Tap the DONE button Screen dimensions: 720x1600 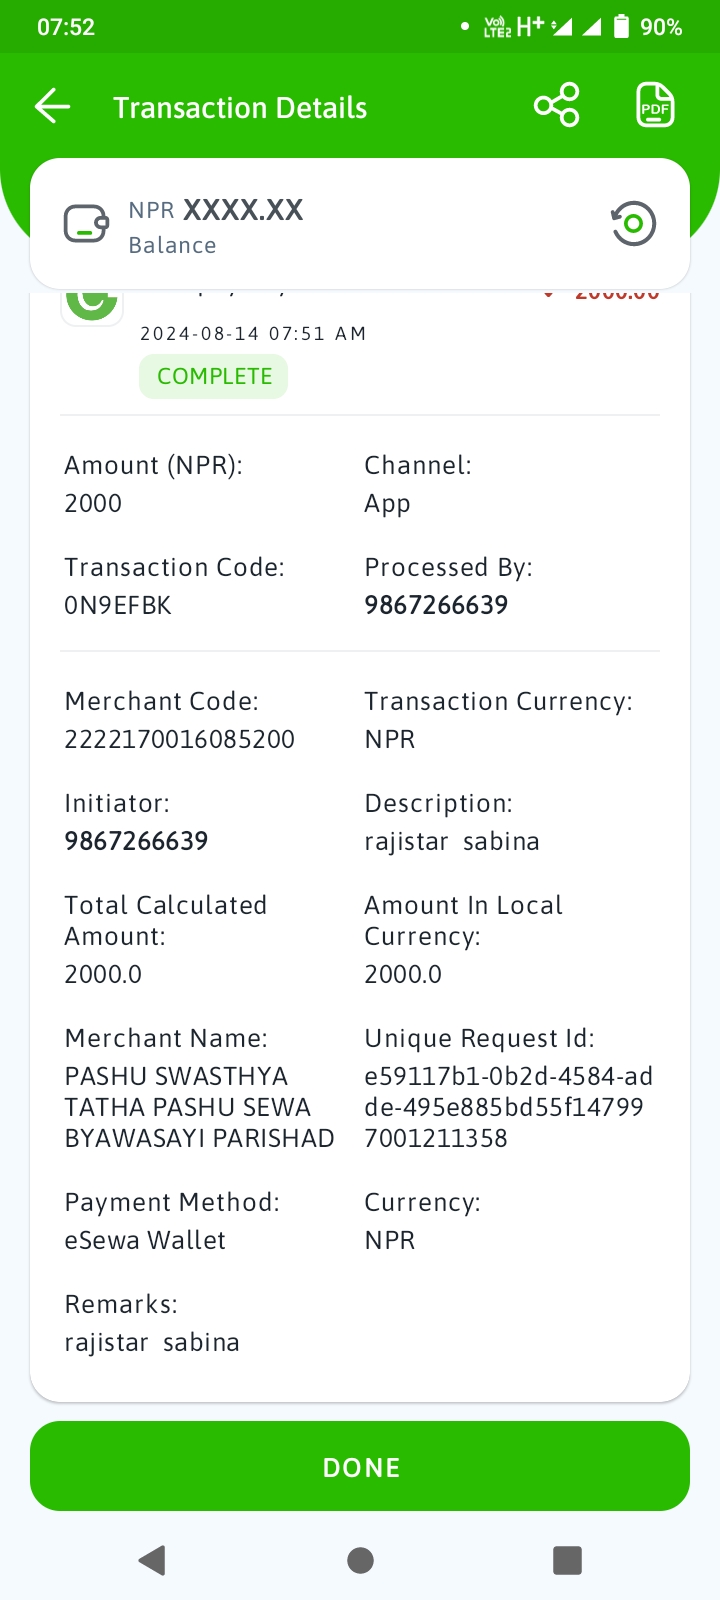pyautogui.click(x=360, y=1466)
